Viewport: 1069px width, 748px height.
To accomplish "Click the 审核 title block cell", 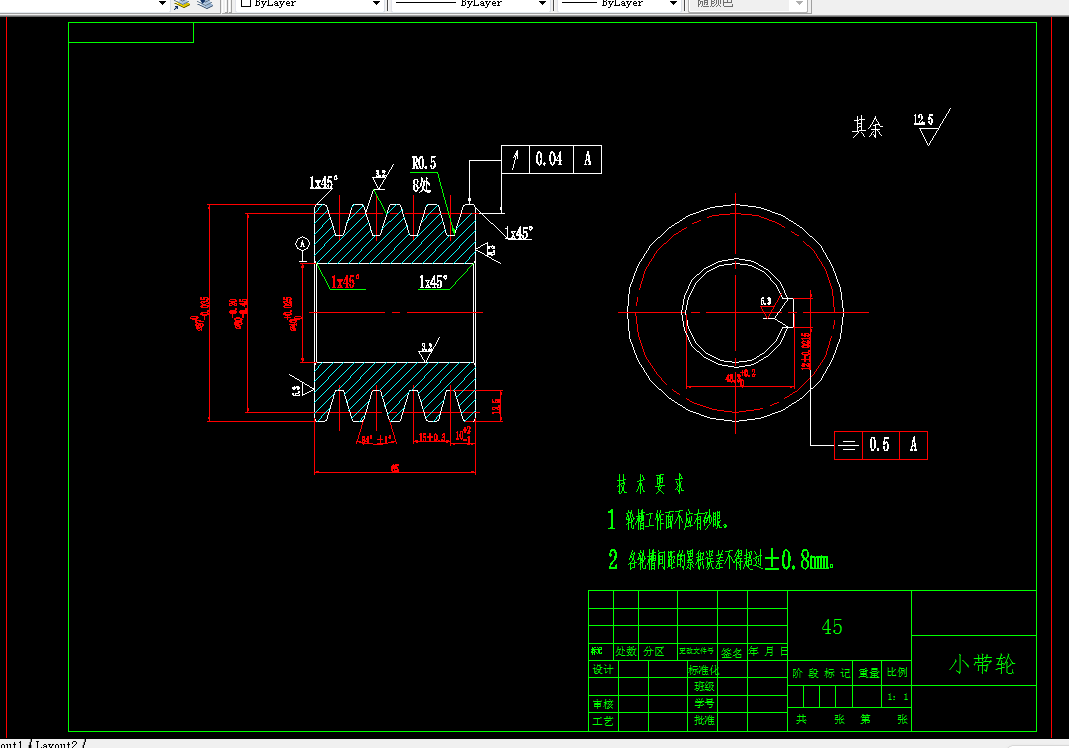I will click(x=603, y=704).
